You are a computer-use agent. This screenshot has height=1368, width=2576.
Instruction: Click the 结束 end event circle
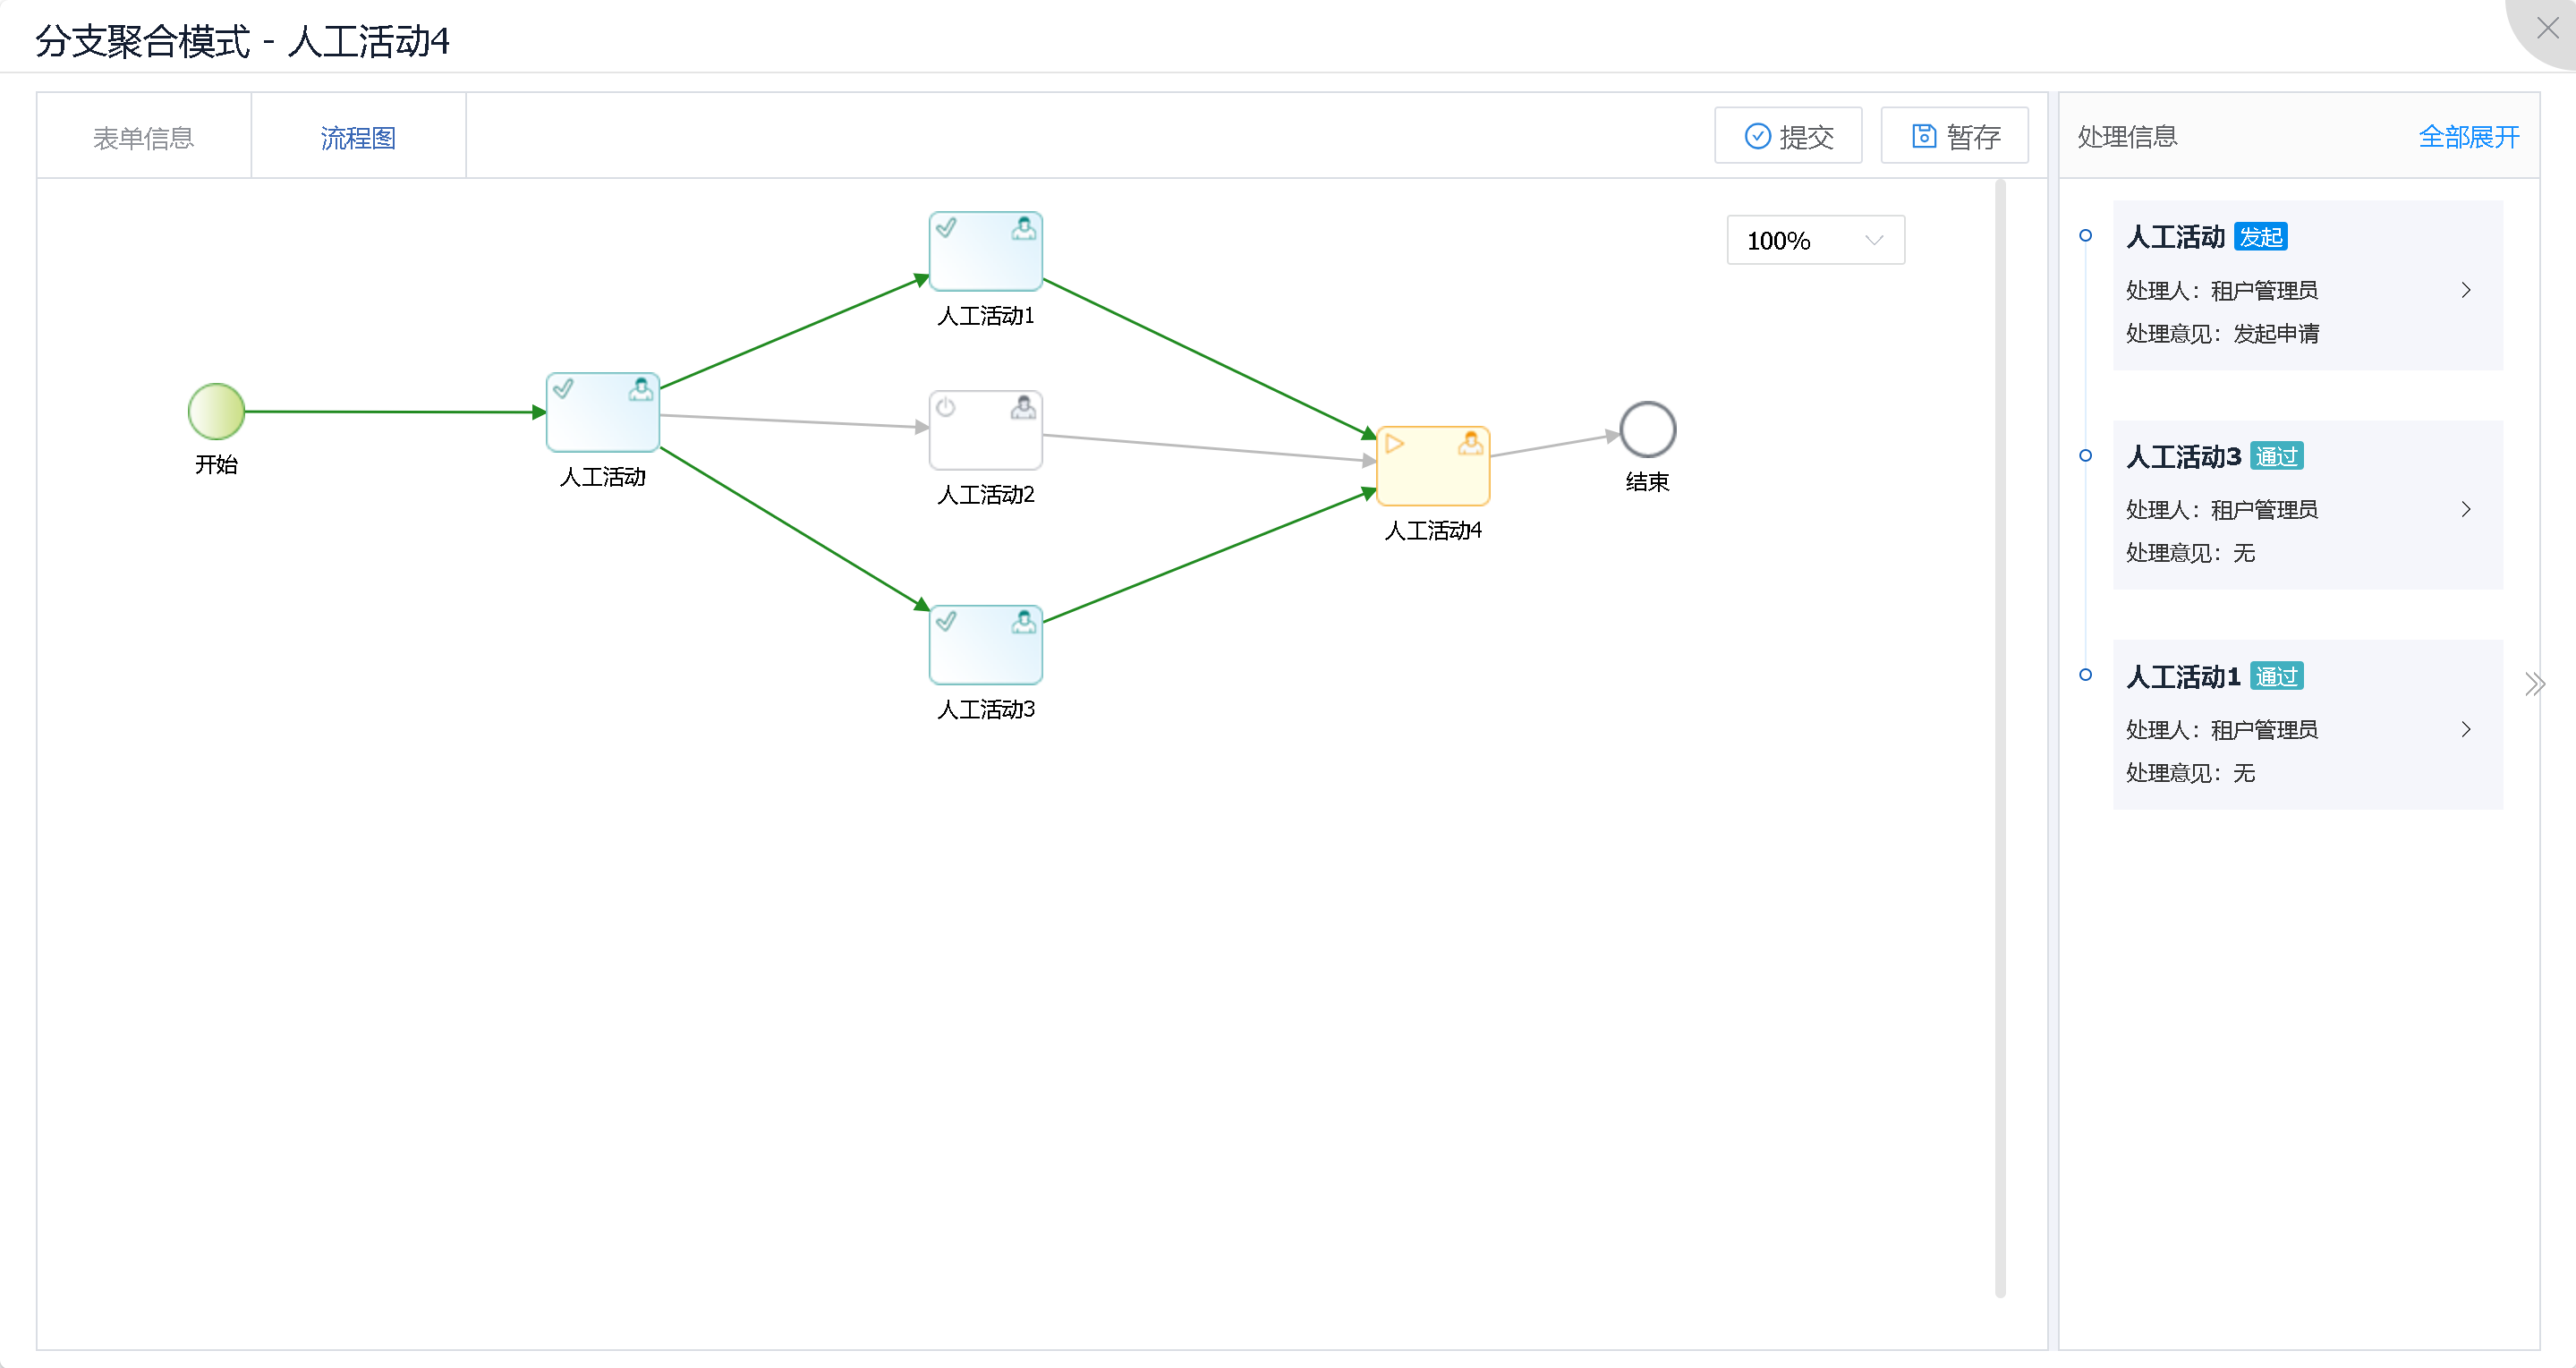tap(1646, 430)
